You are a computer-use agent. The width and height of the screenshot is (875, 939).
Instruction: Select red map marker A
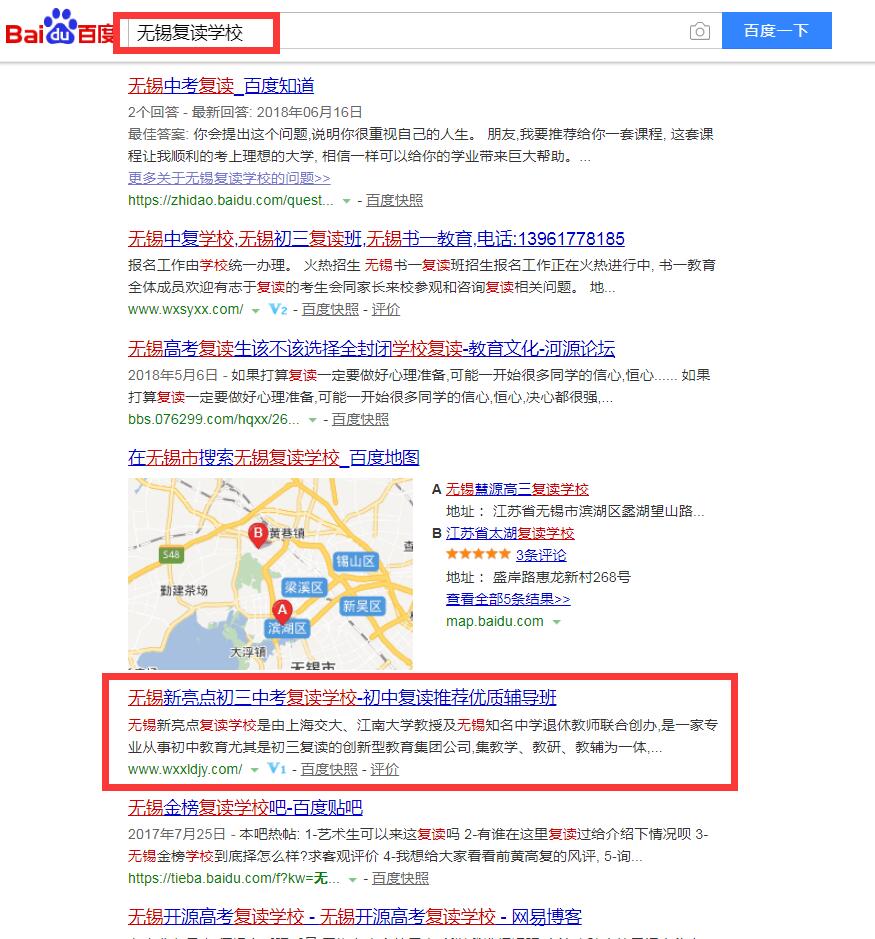click(x=282, y=610)
